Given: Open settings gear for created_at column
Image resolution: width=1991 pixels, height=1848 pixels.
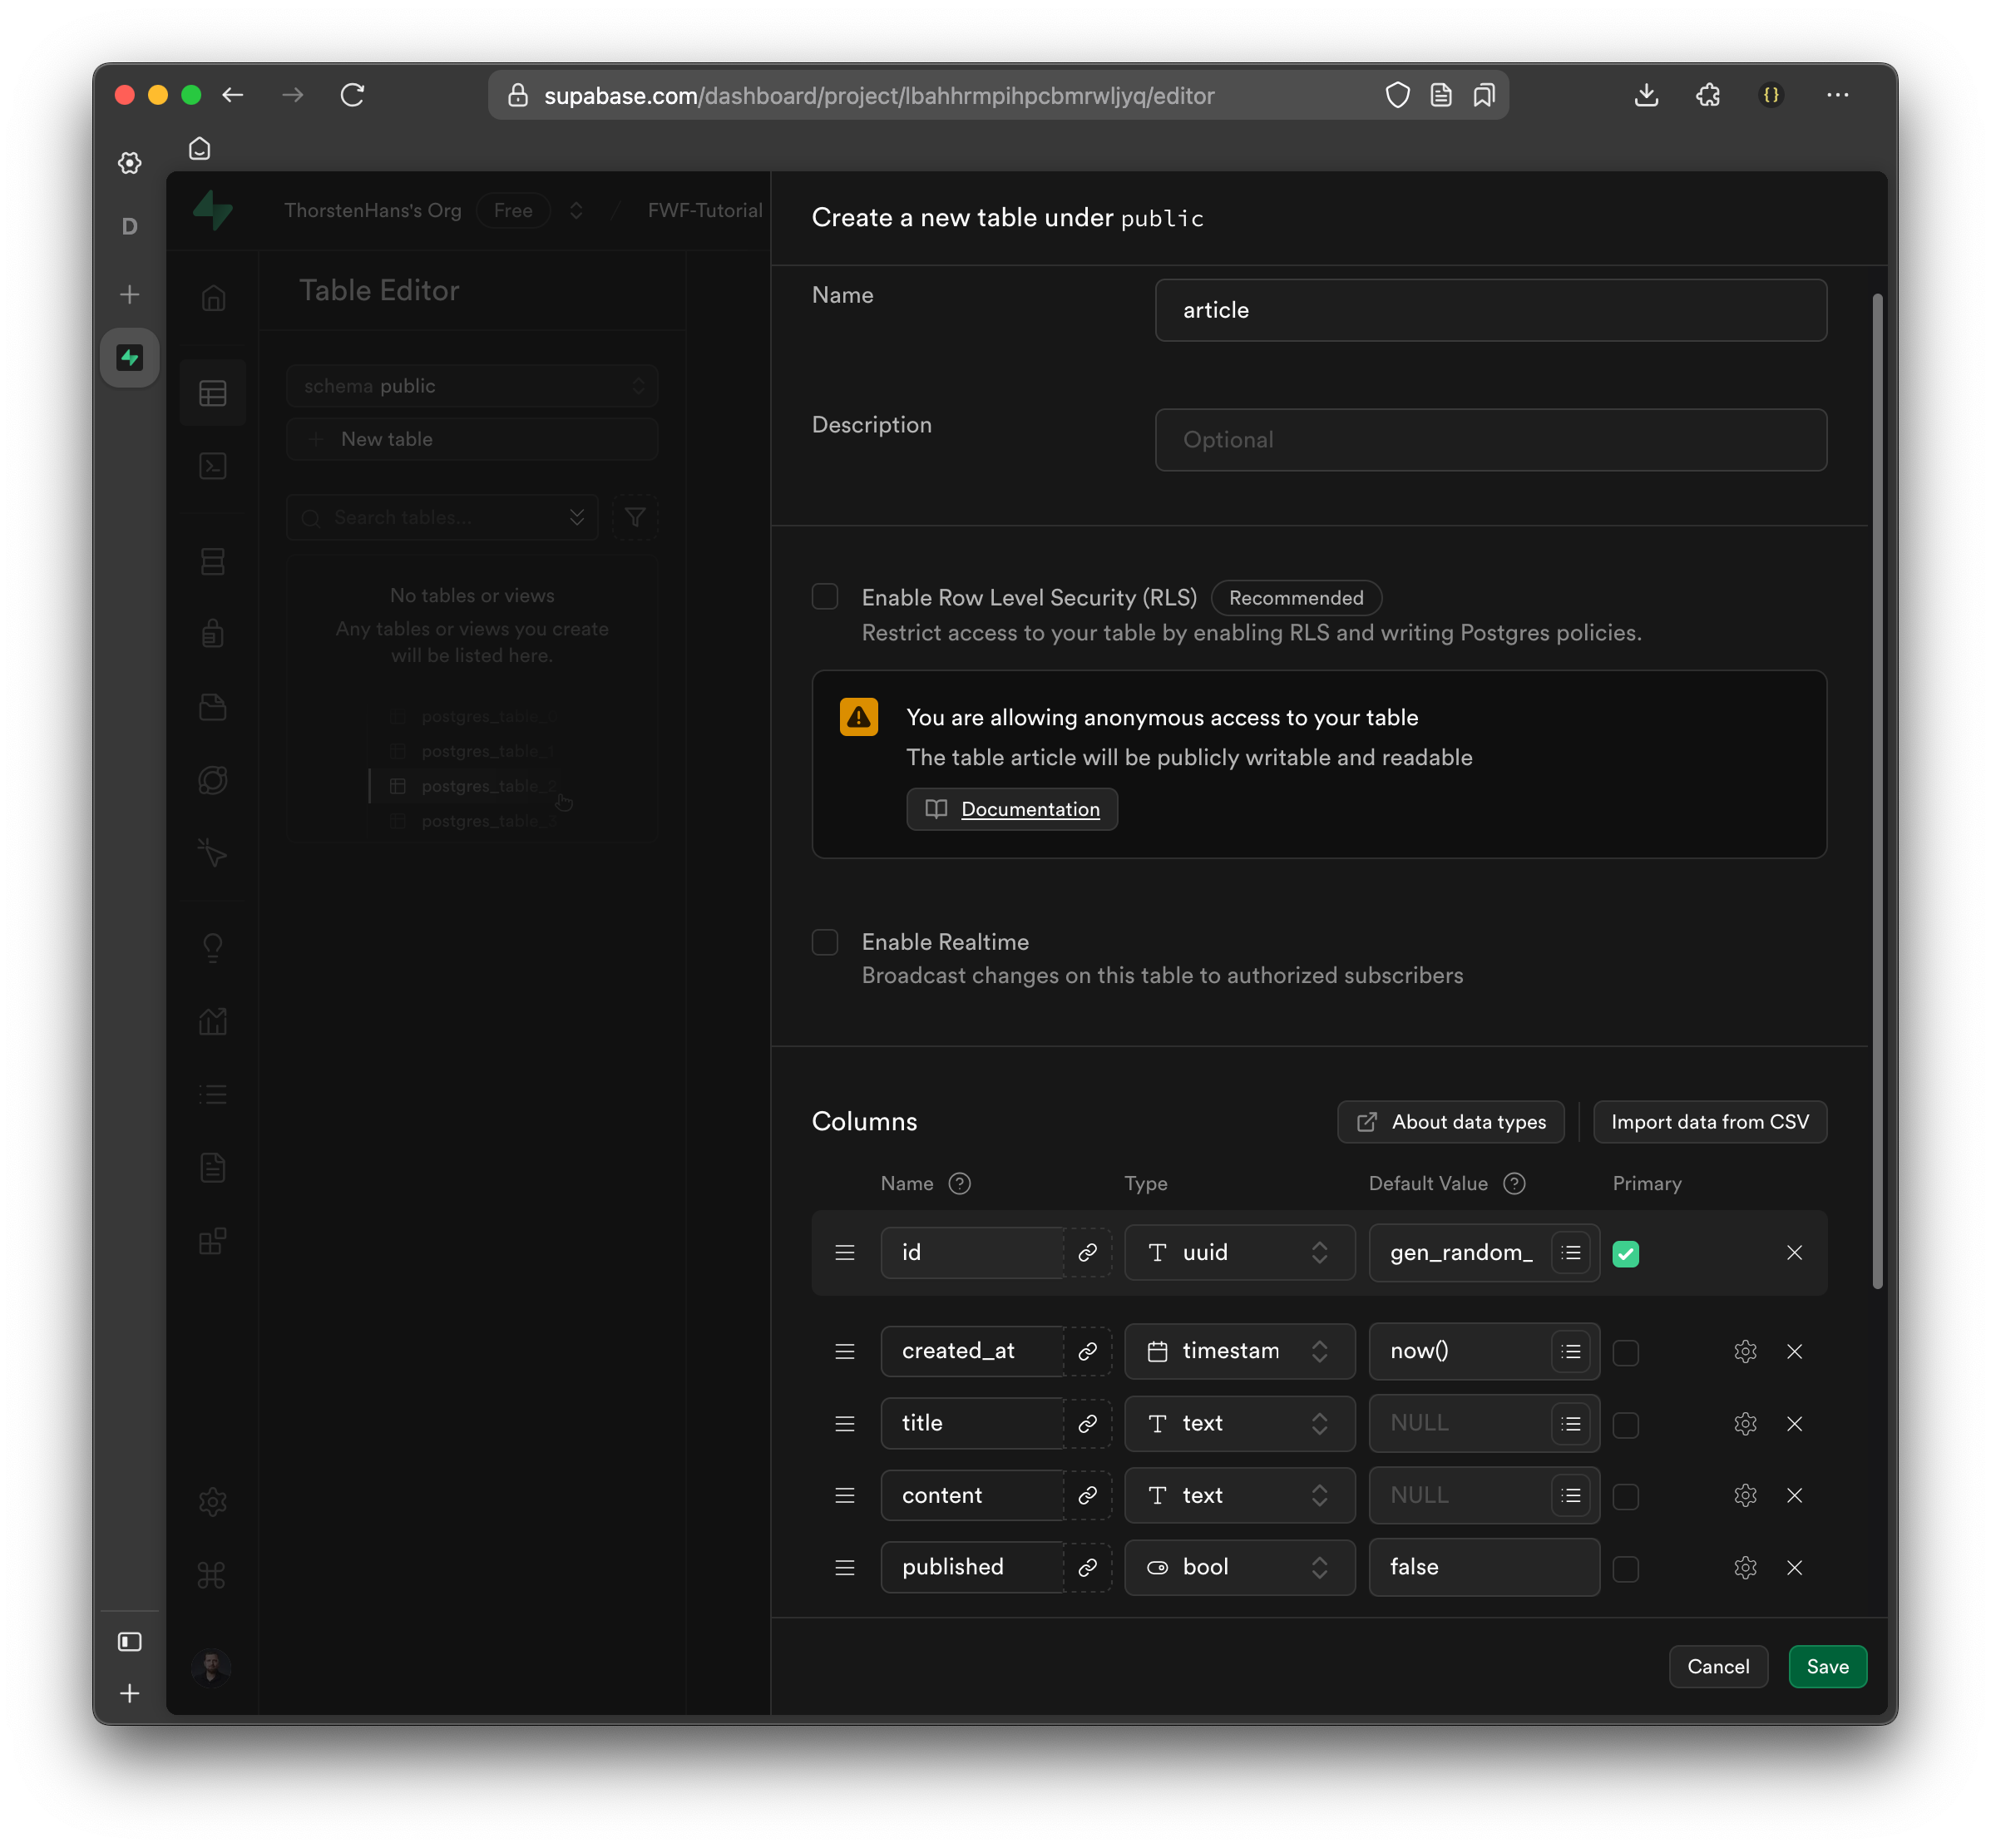Looking at the screenshot, I should coord(1745,1351).
